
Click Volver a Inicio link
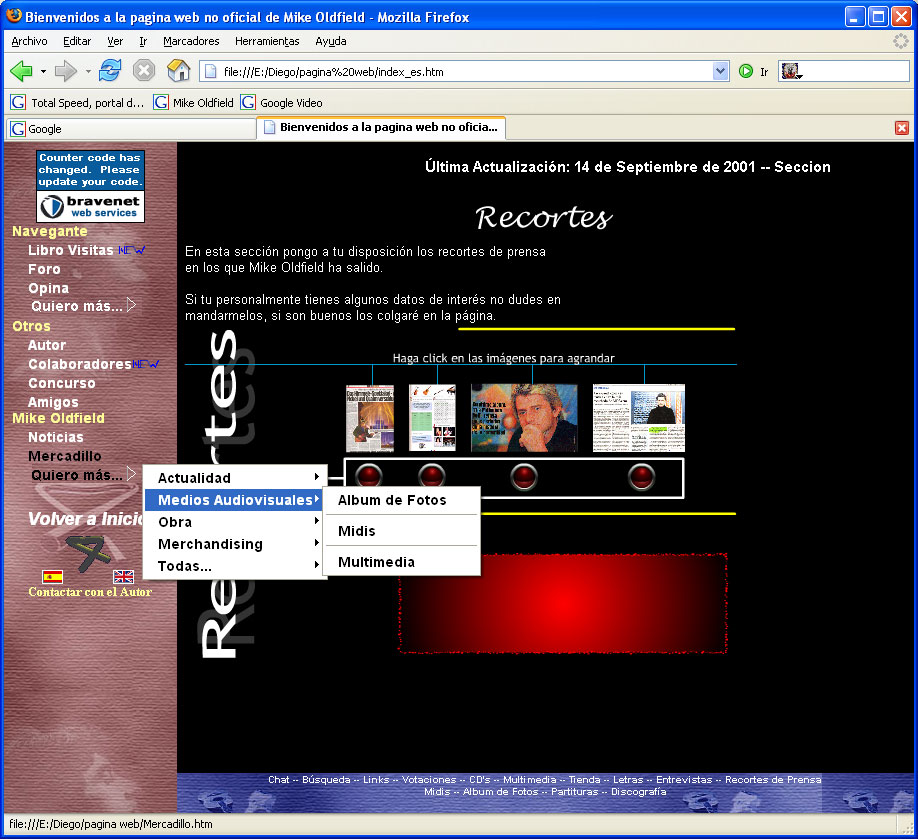pos(85,519)
